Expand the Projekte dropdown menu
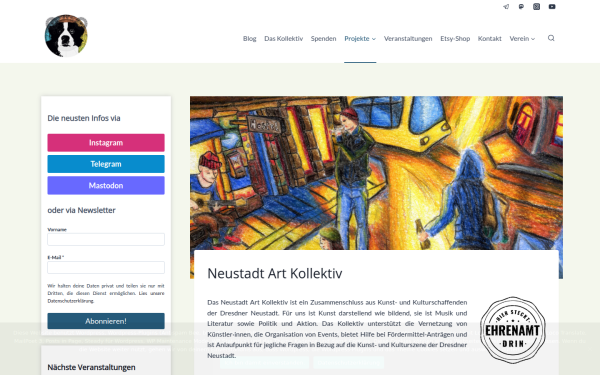Viewport: 600px width, 375px height. 360,38
